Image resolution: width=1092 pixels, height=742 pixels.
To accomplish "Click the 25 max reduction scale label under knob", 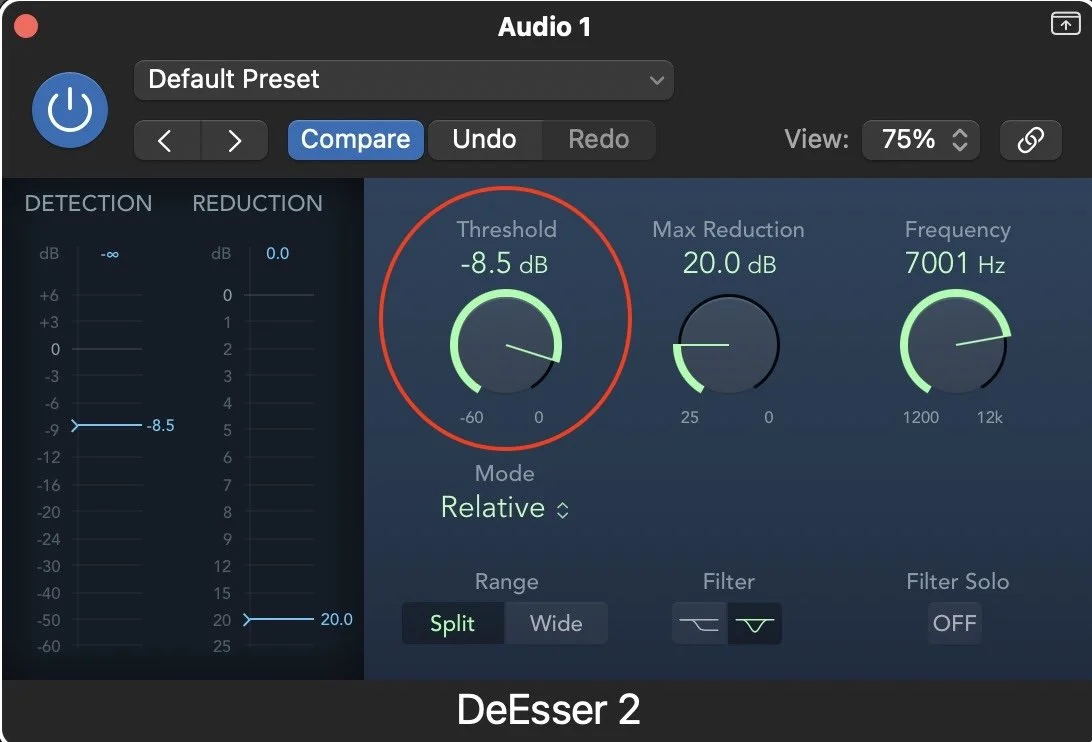I will pyautogui.click(x=689, y=417).
